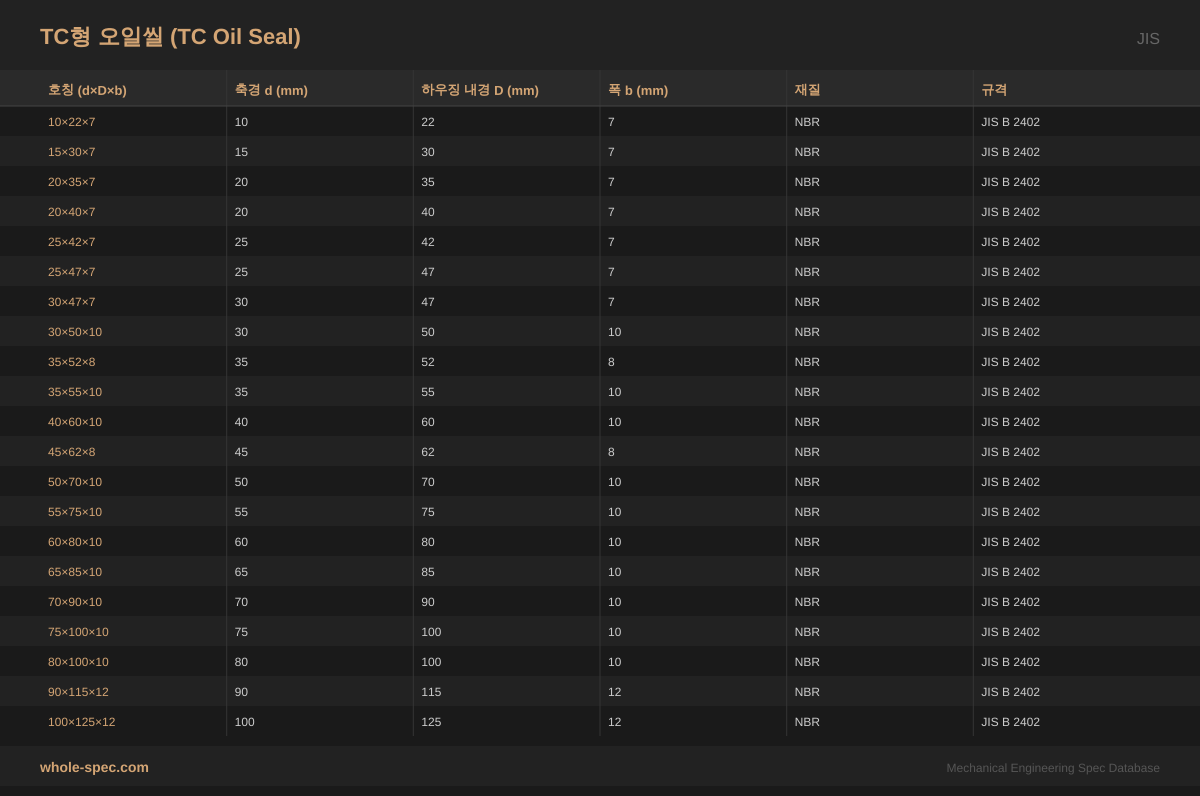Select the 10×22×7 seal entry

point(72,122)
